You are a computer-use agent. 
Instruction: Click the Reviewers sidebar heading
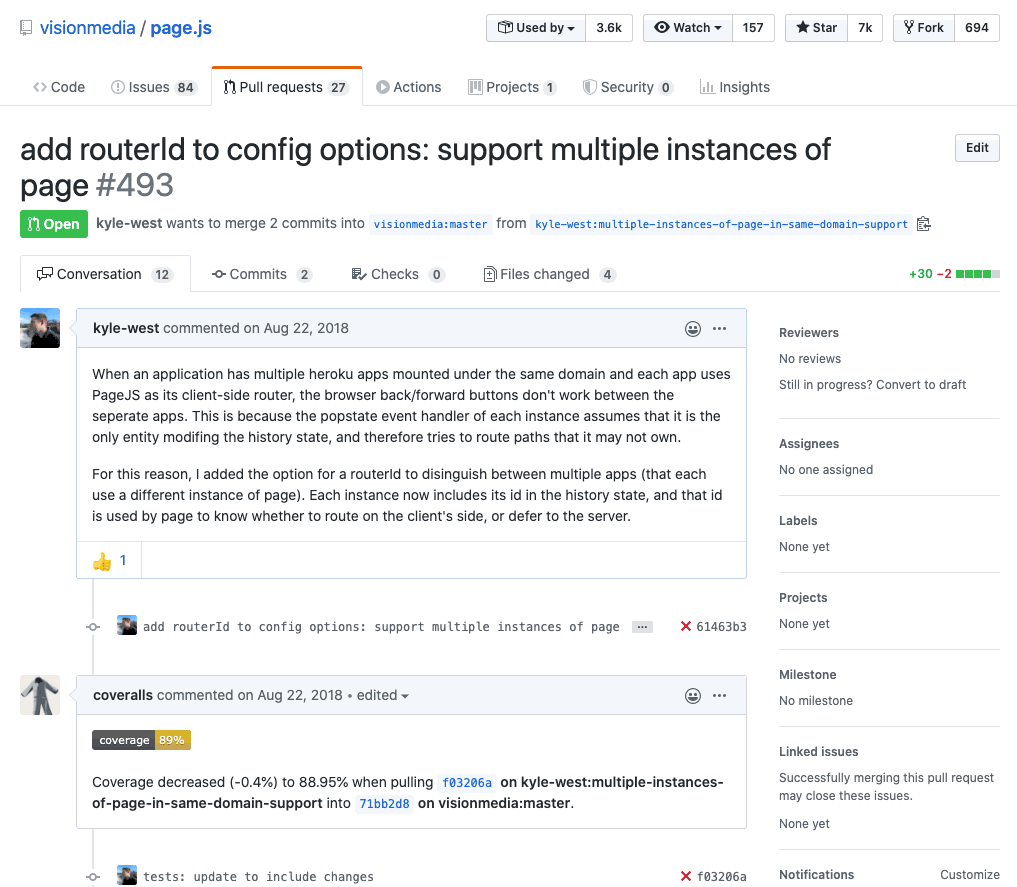(809, 333)
